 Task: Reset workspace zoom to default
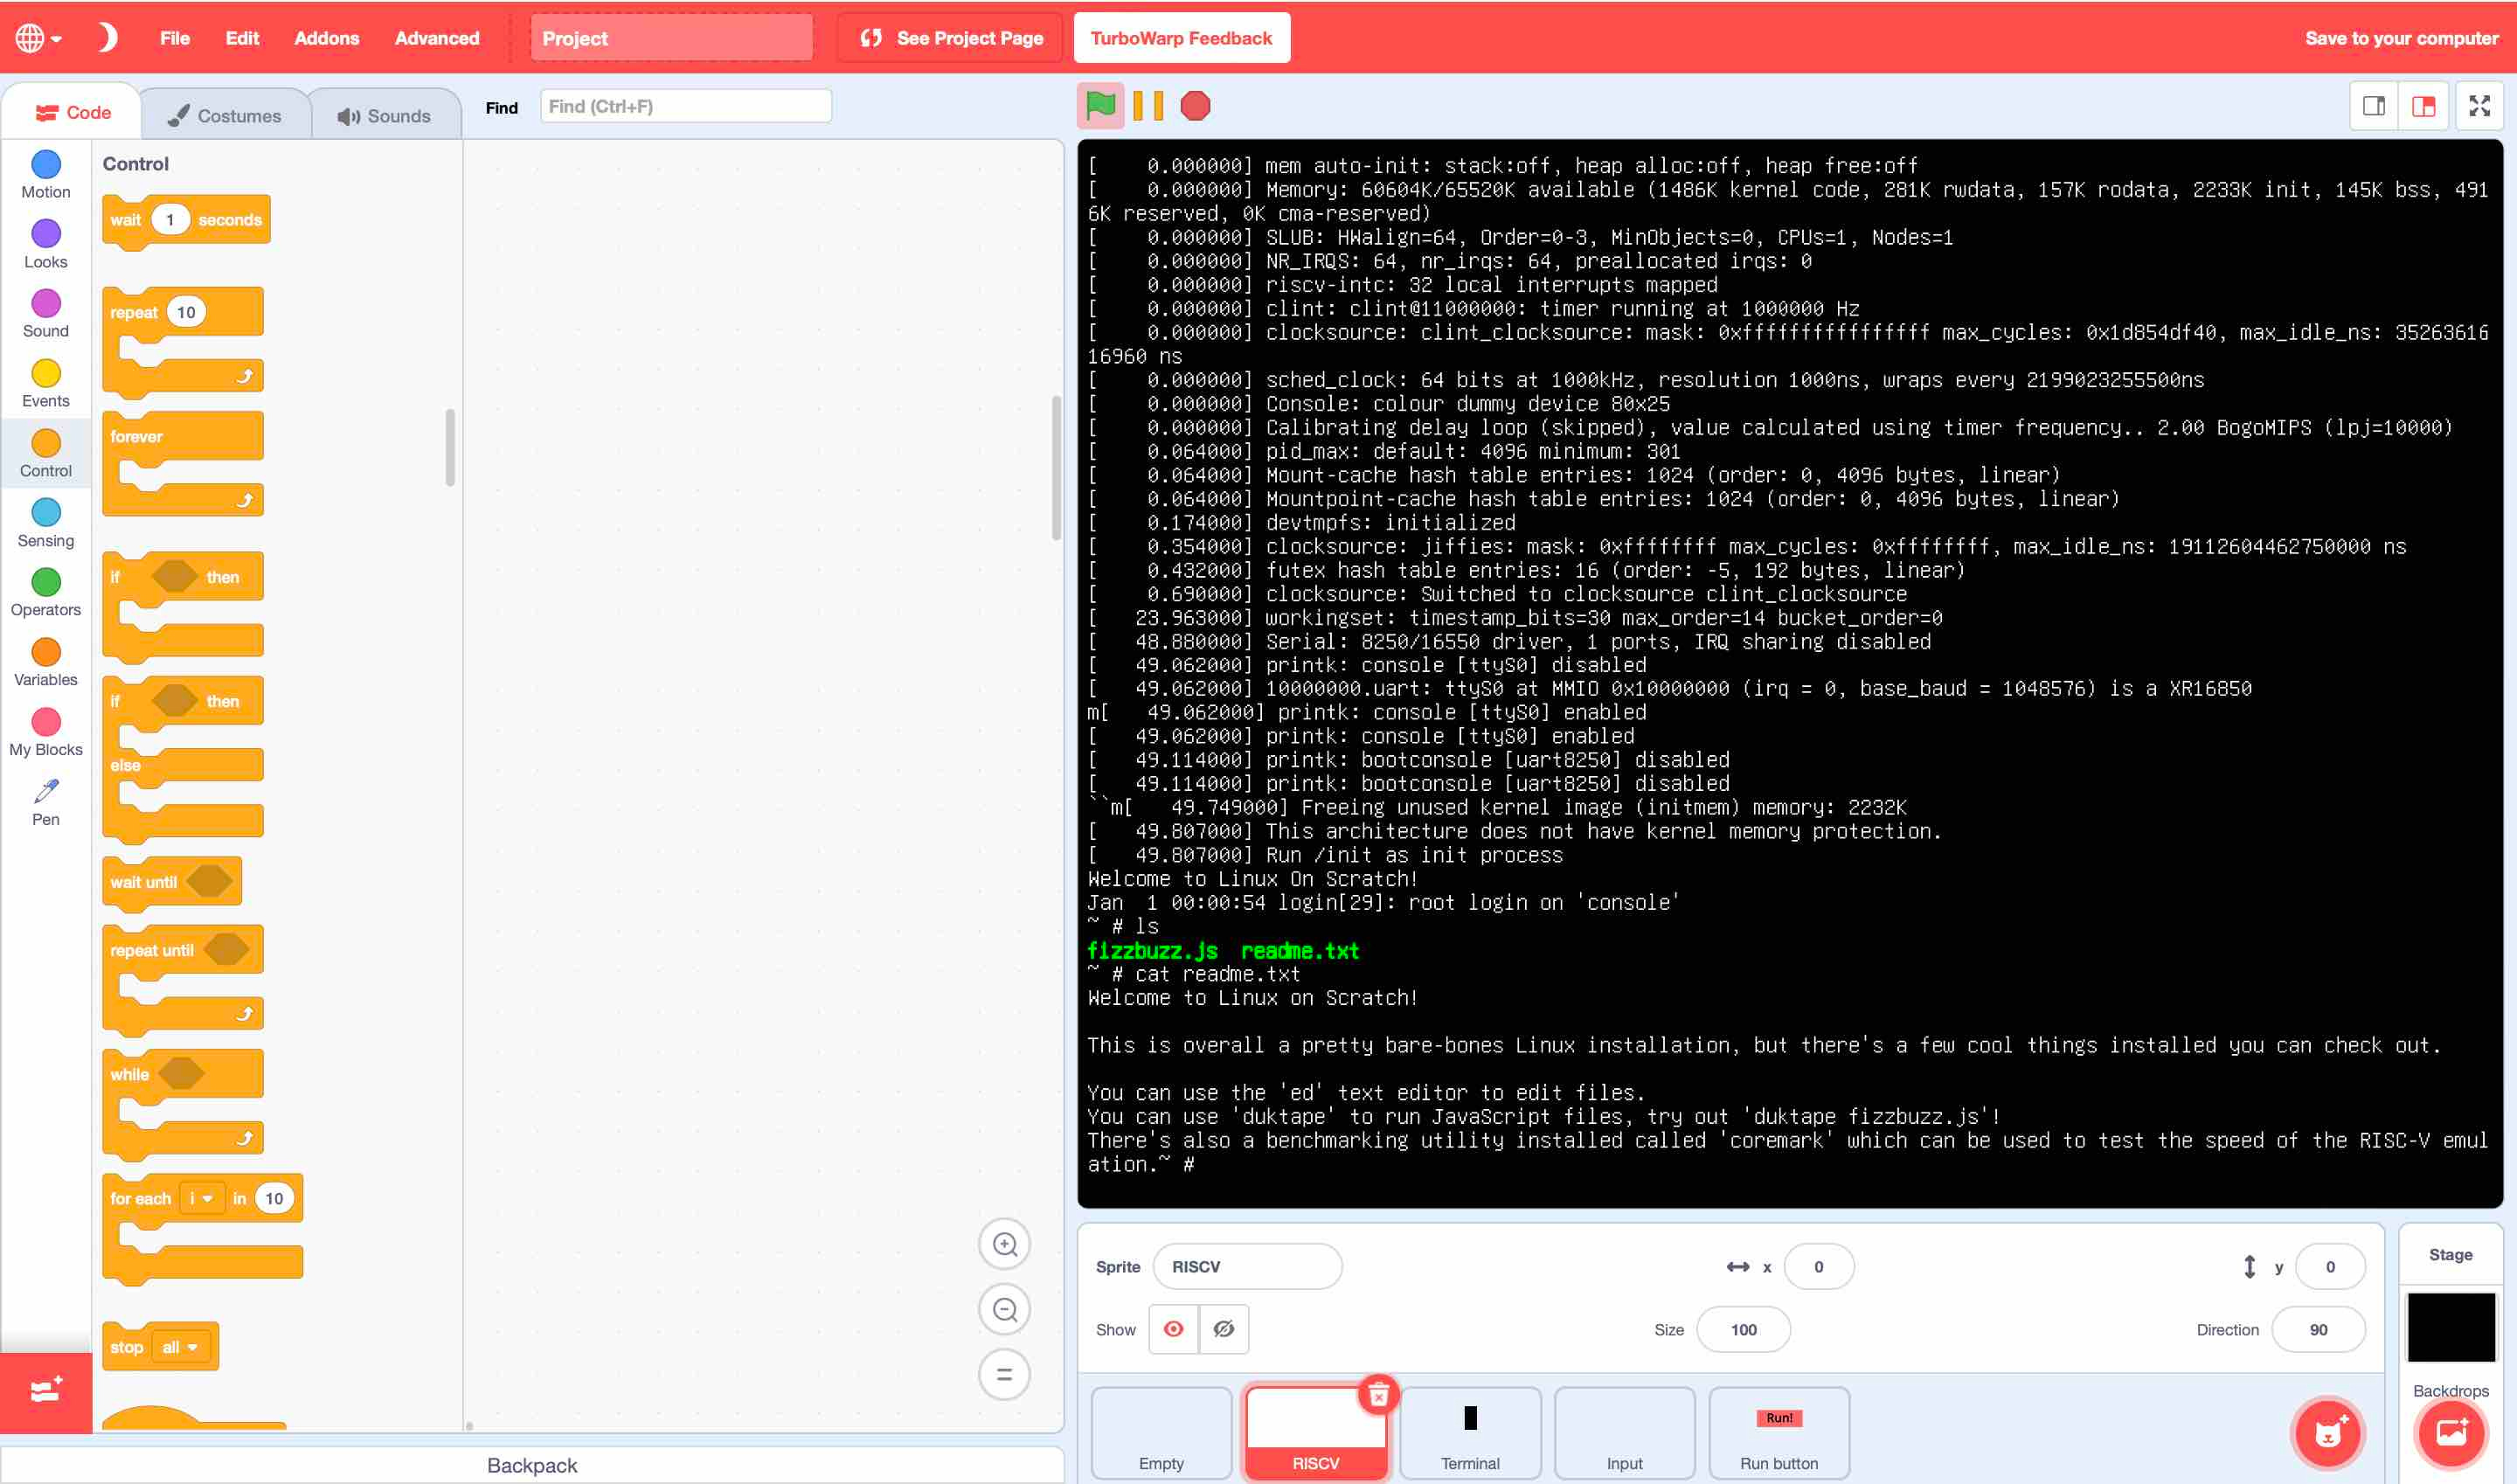click(x=1004, y=1374)
